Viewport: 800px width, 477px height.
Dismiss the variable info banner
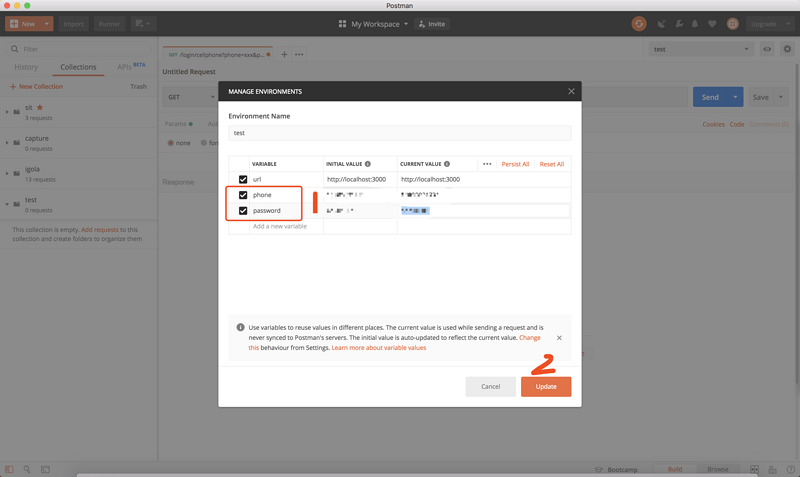click(559, 338)
